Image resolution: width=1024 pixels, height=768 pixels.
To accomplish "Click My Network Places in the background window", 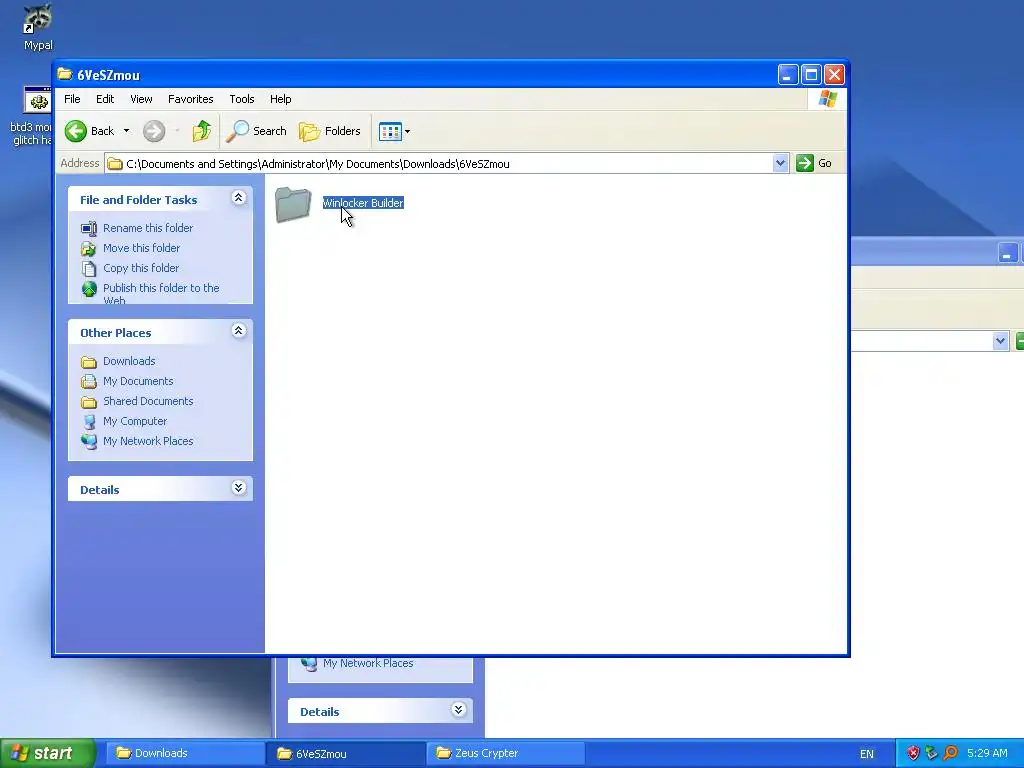I will [x=368, y=664].
